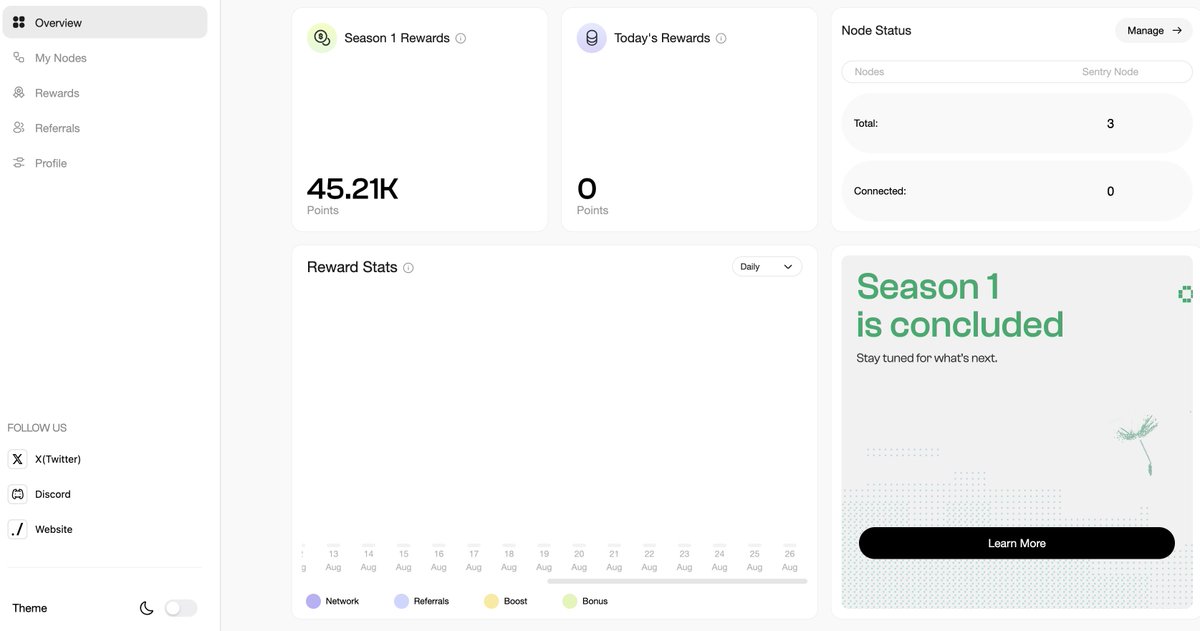Open the Overview section via its grid icon
Viewport: 1200px width, 631px height.
pos(18,22)
